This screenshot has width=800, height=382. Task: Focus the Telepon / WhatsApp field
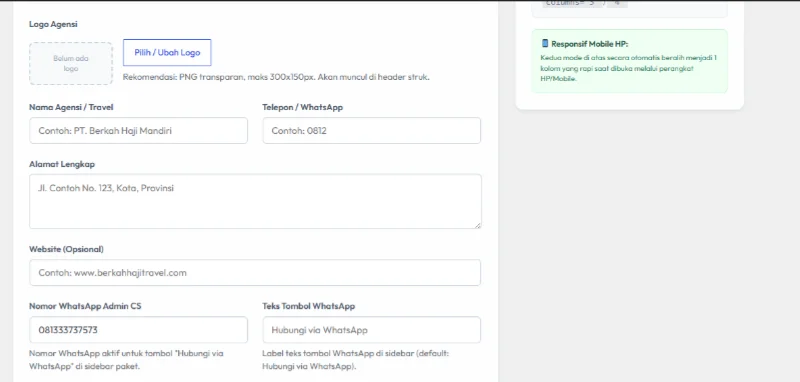pos(371,131)
